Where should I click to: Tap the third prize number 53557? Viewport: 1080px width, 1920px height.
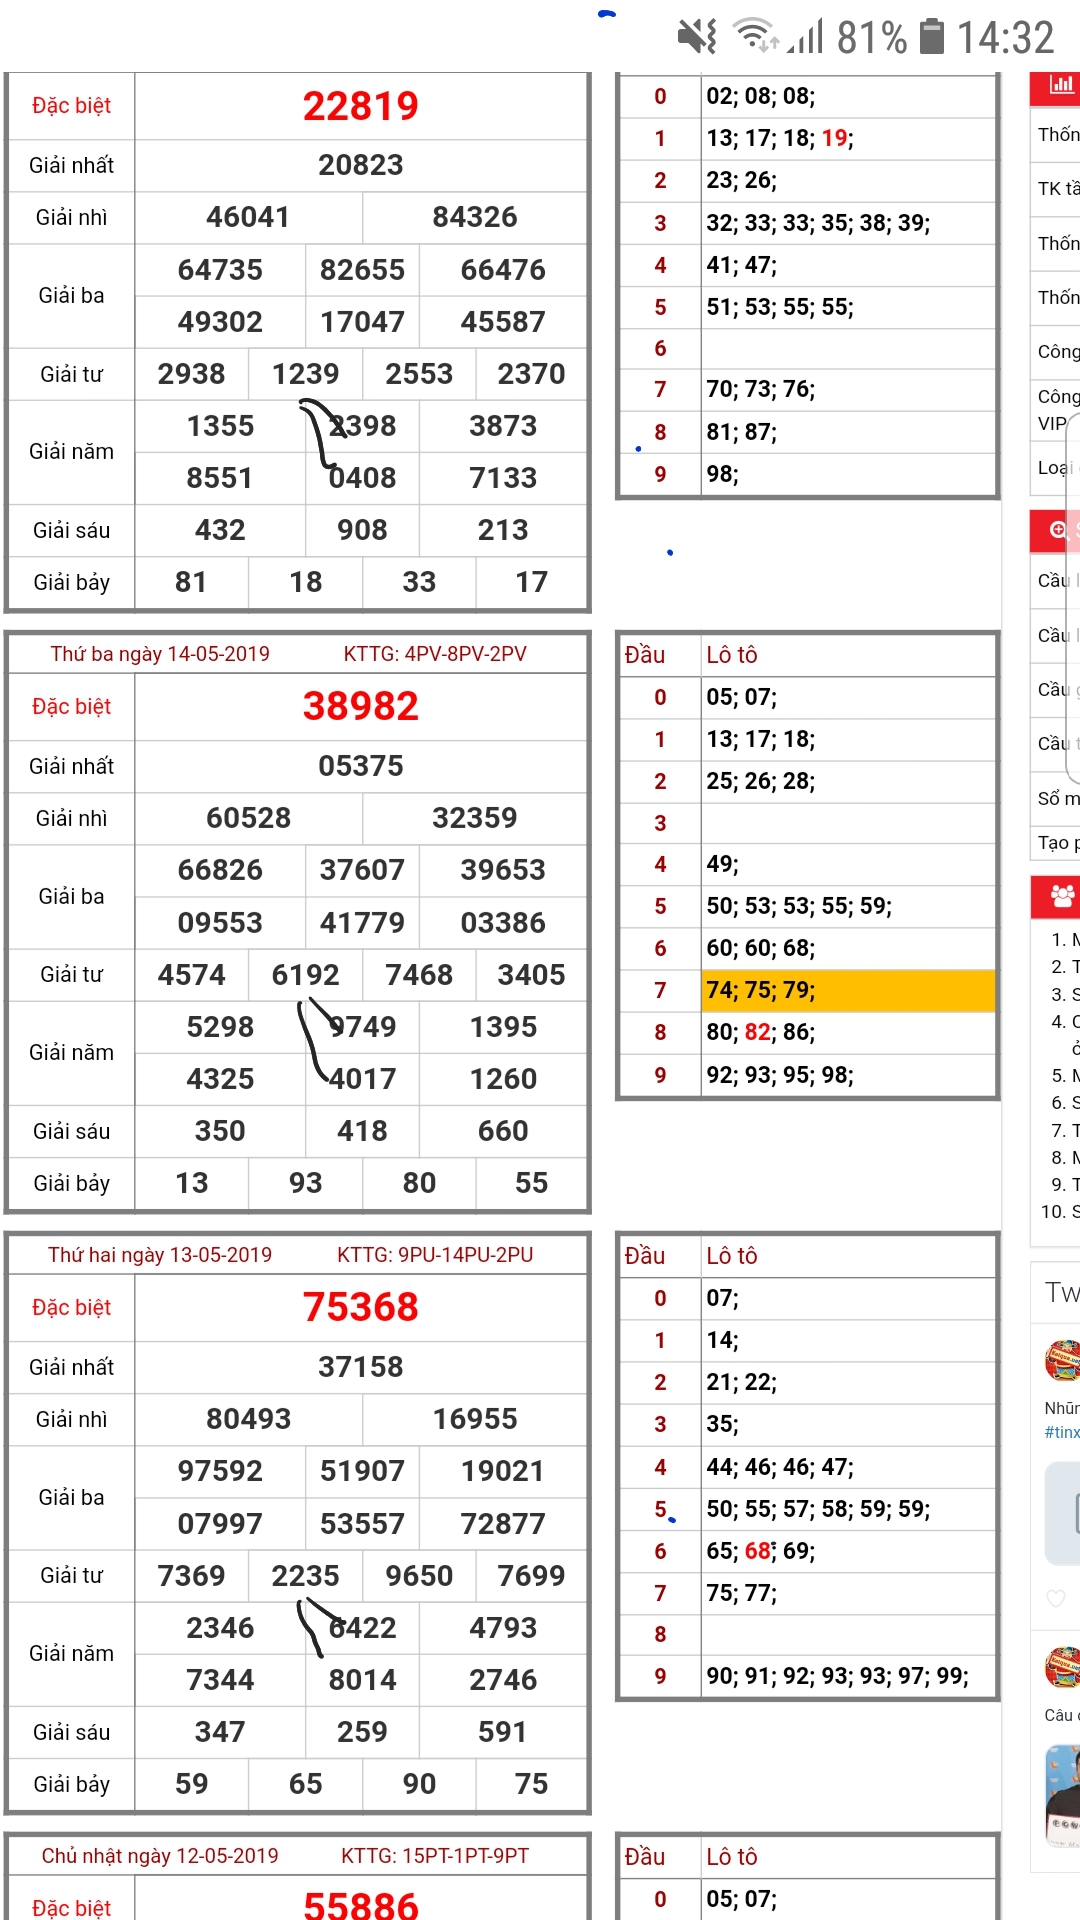(362, 1524)
